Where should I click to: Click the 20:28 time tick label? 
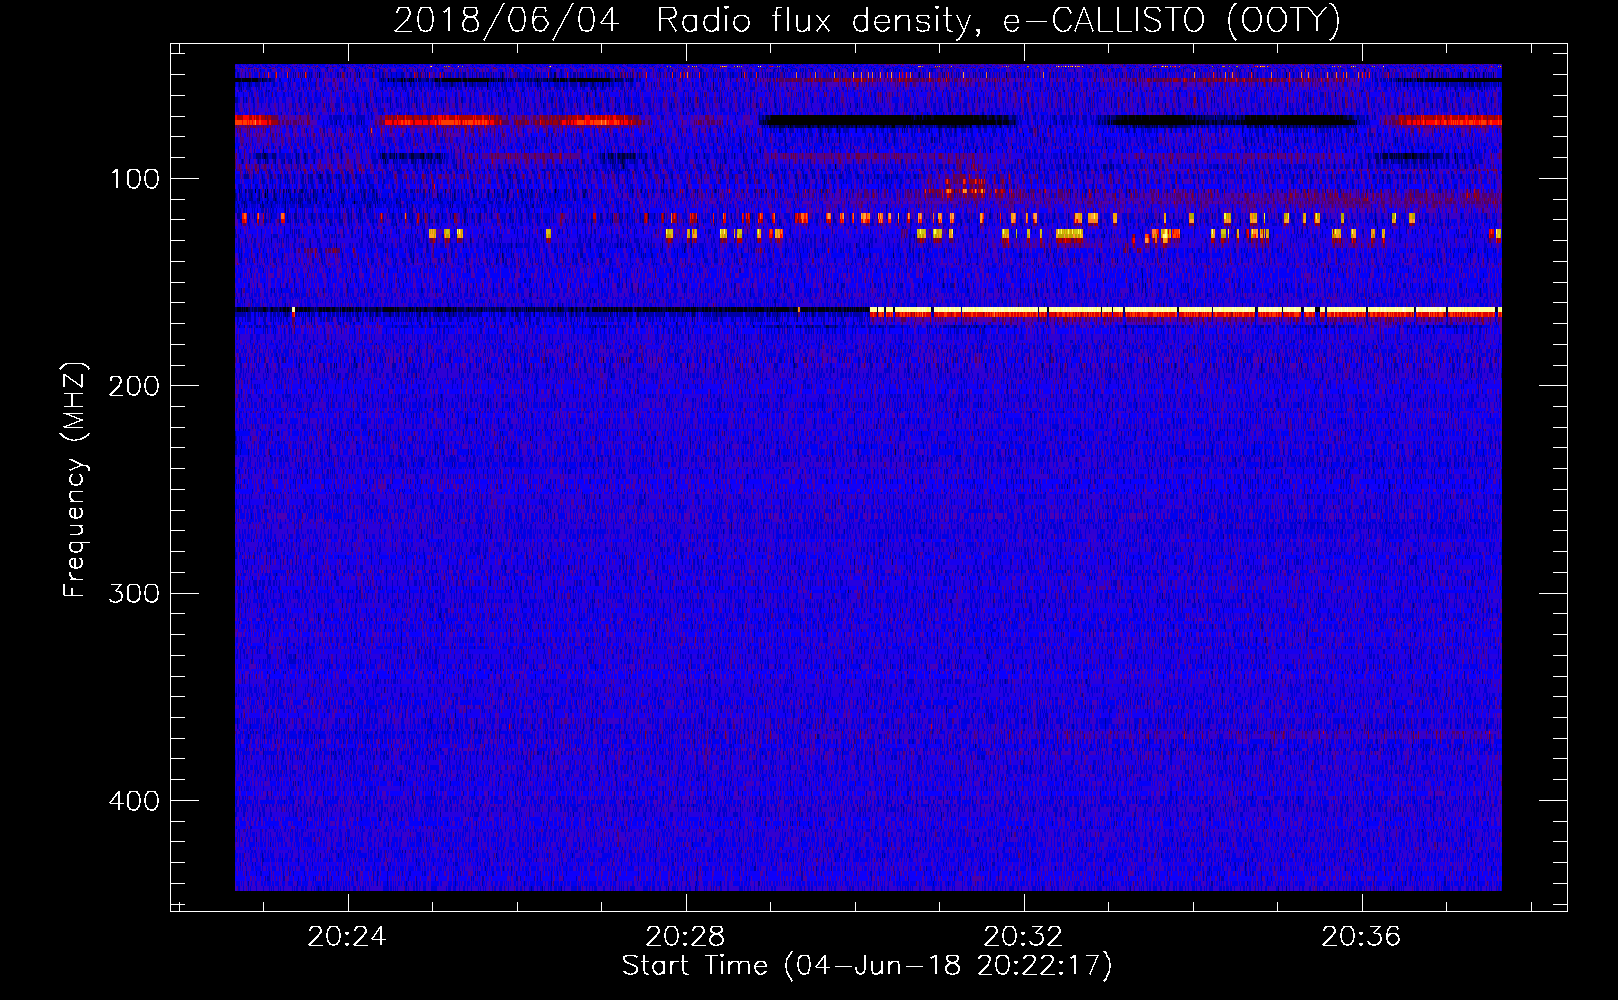[x=685, y=937]
